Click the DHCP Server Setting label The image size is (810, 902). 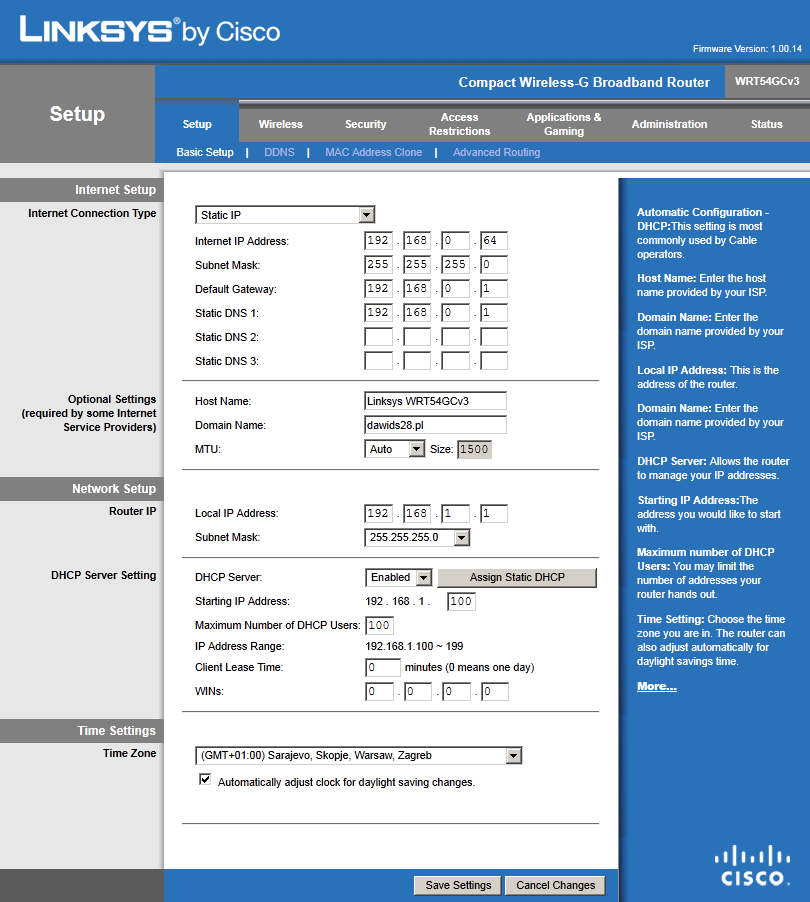(x=104, y=575)
